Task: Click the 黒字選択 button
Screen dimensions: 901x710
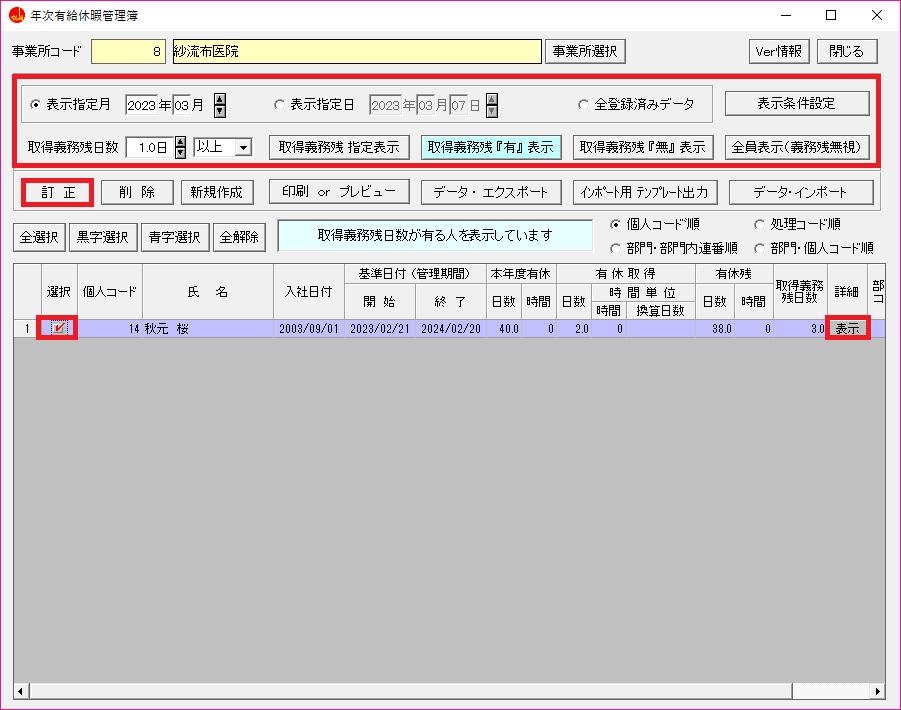Action: 103,237
